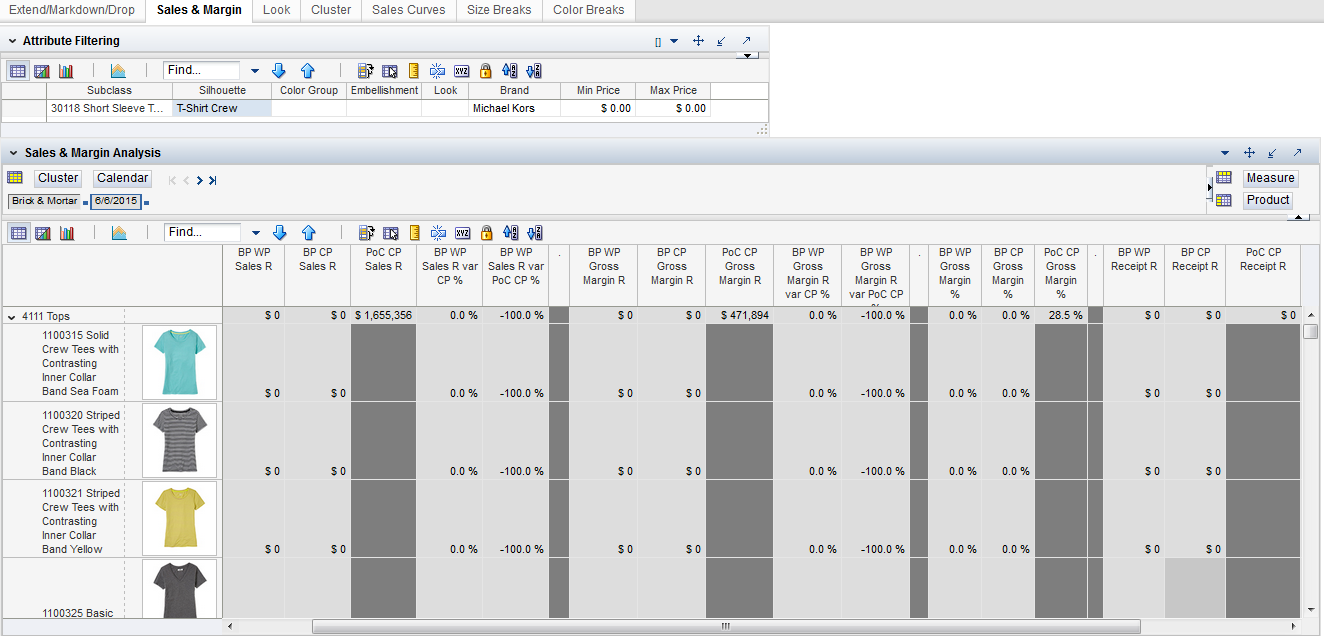Screen dimensions: 1326x642
Task: Select grid view in Attribute Filtering toolbar
Action: [18, 71]
